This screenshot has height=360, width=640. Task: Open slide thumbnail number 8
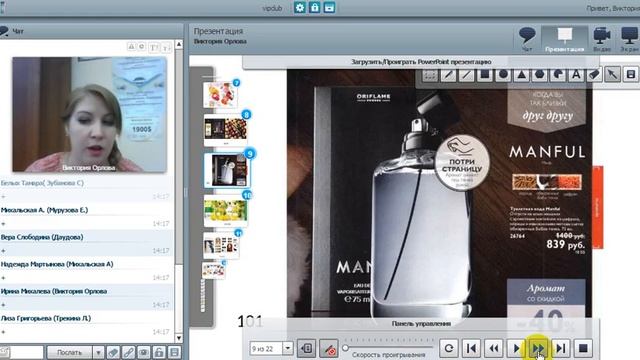(x=226, y=129)
